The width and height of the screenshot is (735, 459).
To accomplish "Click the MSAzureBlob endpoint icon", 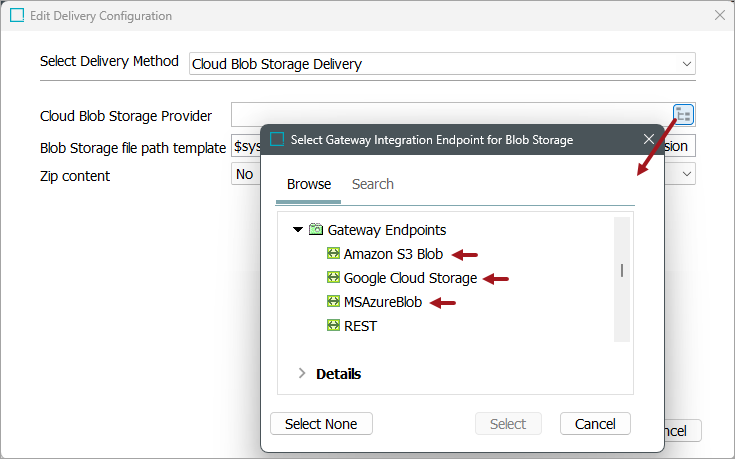I will click(334, 302).
